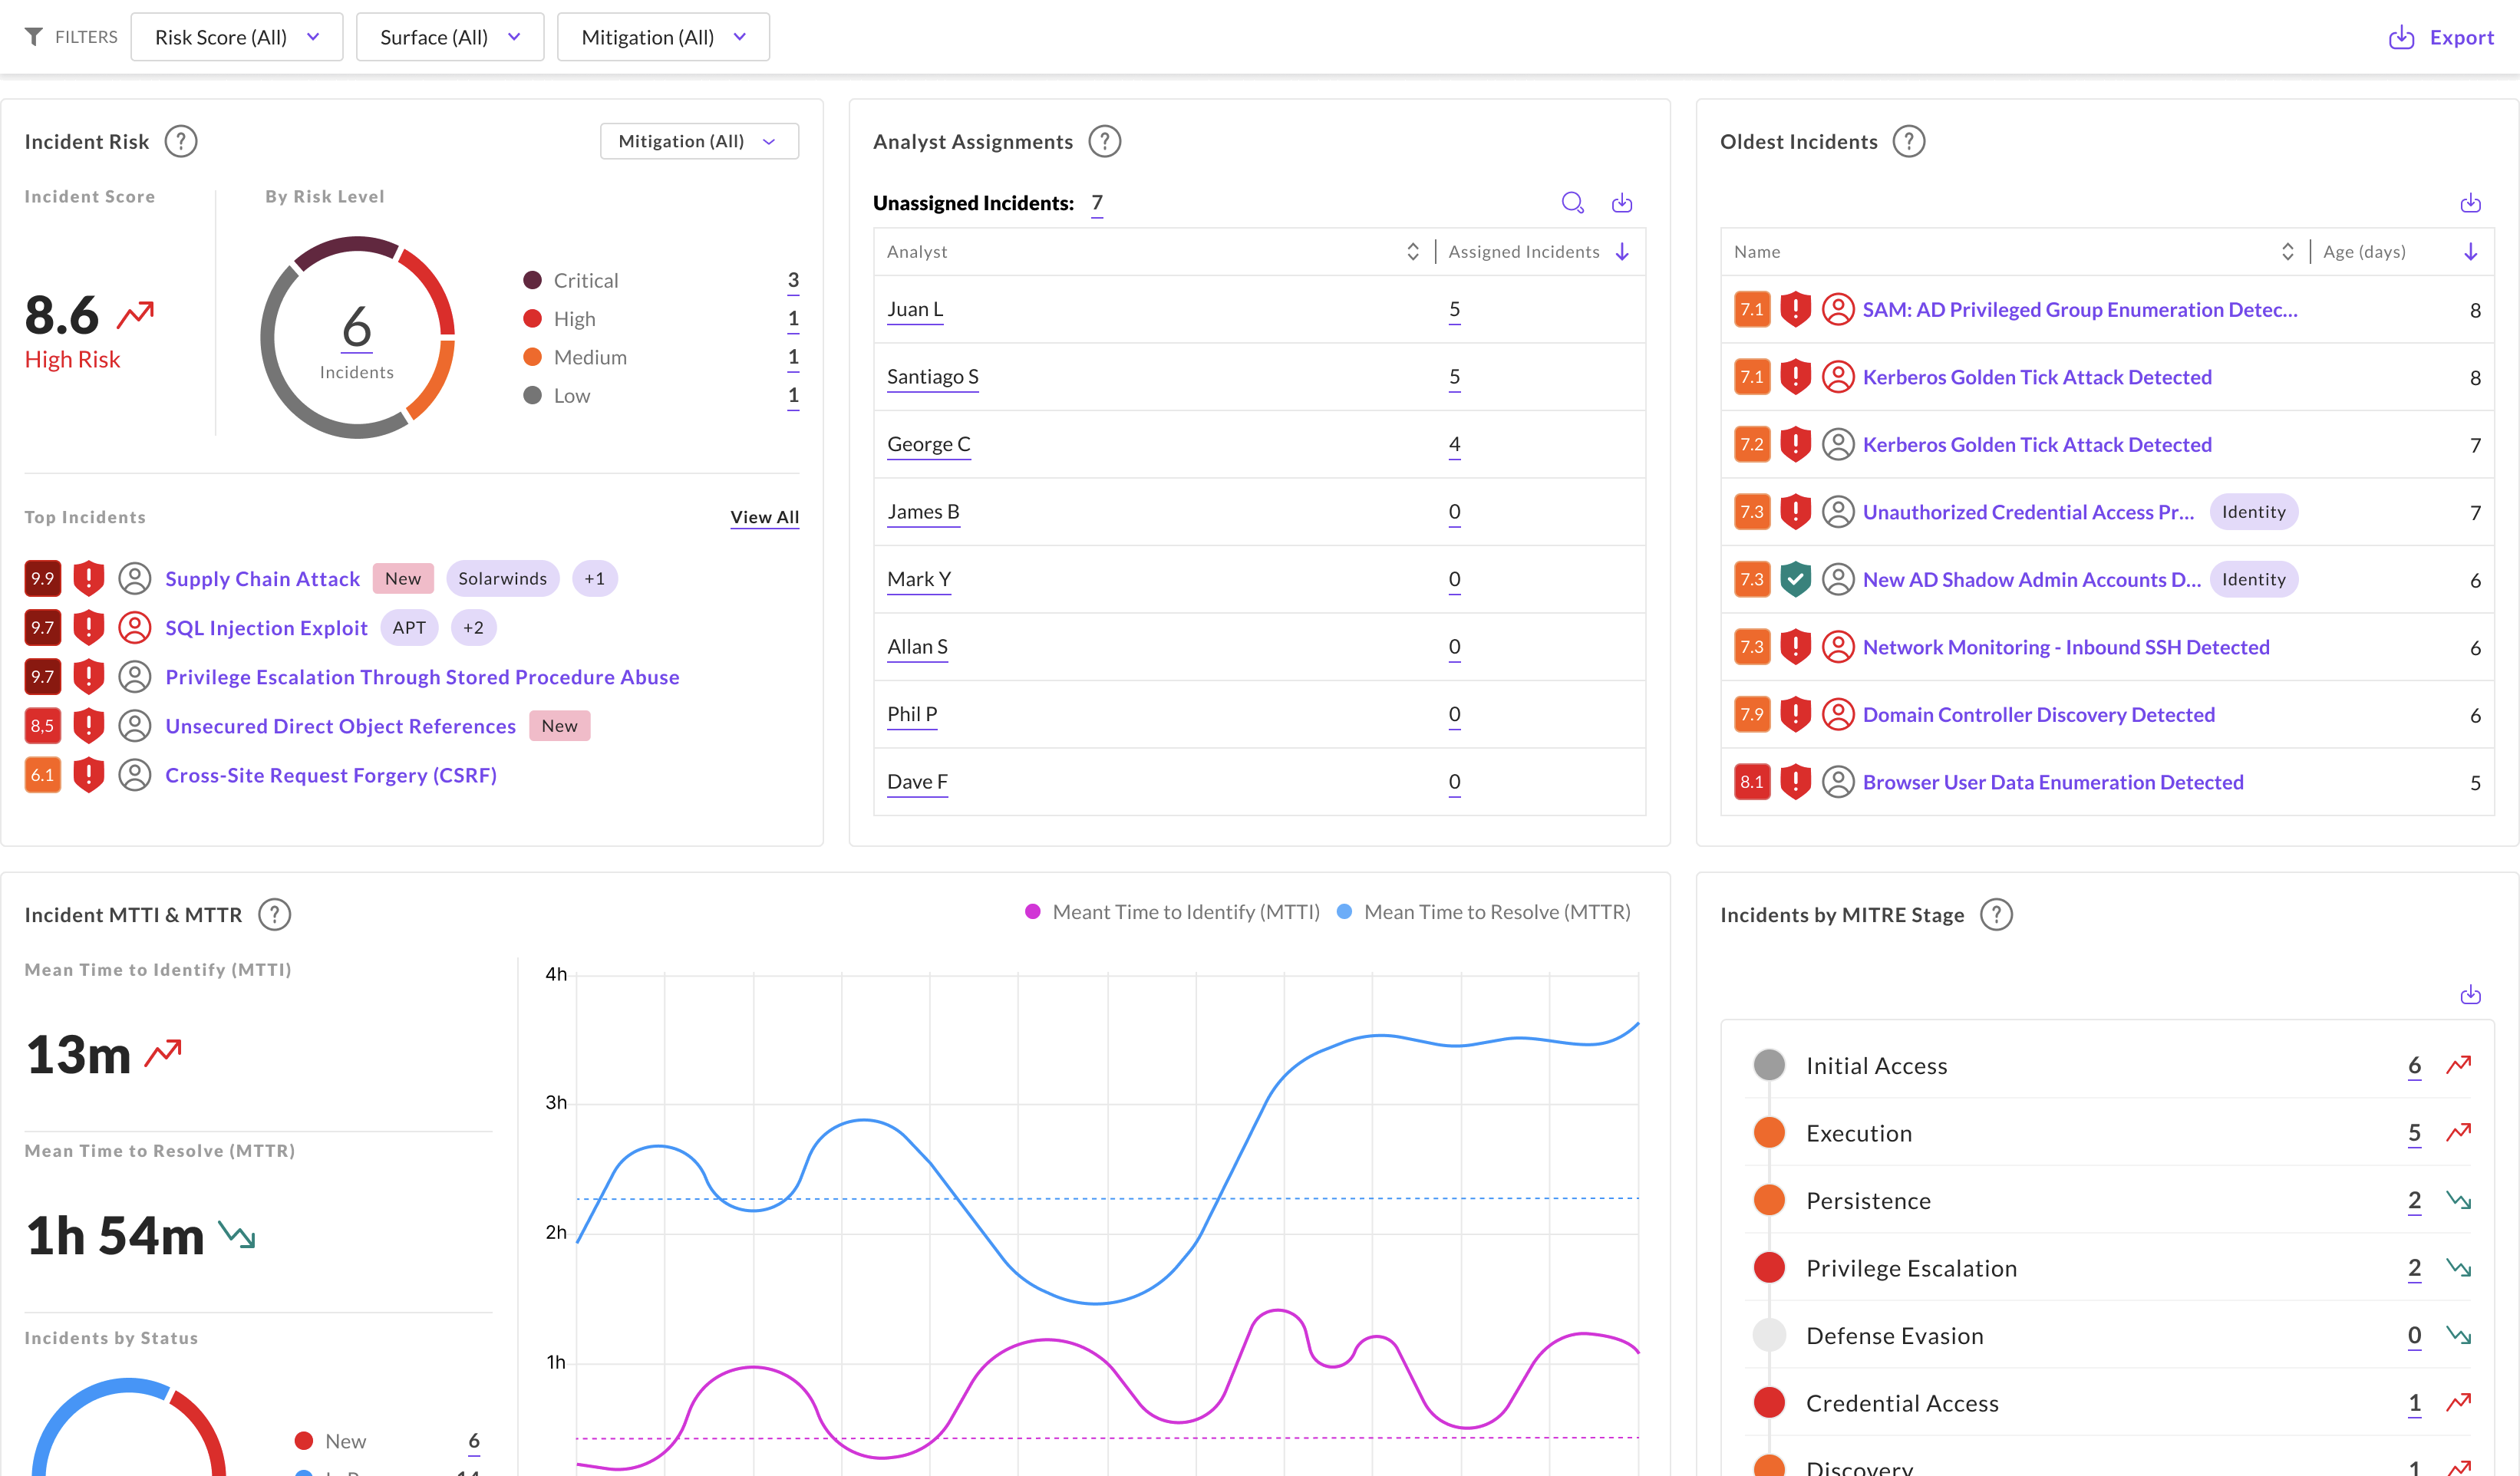The image size is (2520, 1476).
Task: Click the Export download icon
Action: pyautogui.click(x=2401, y=38)
